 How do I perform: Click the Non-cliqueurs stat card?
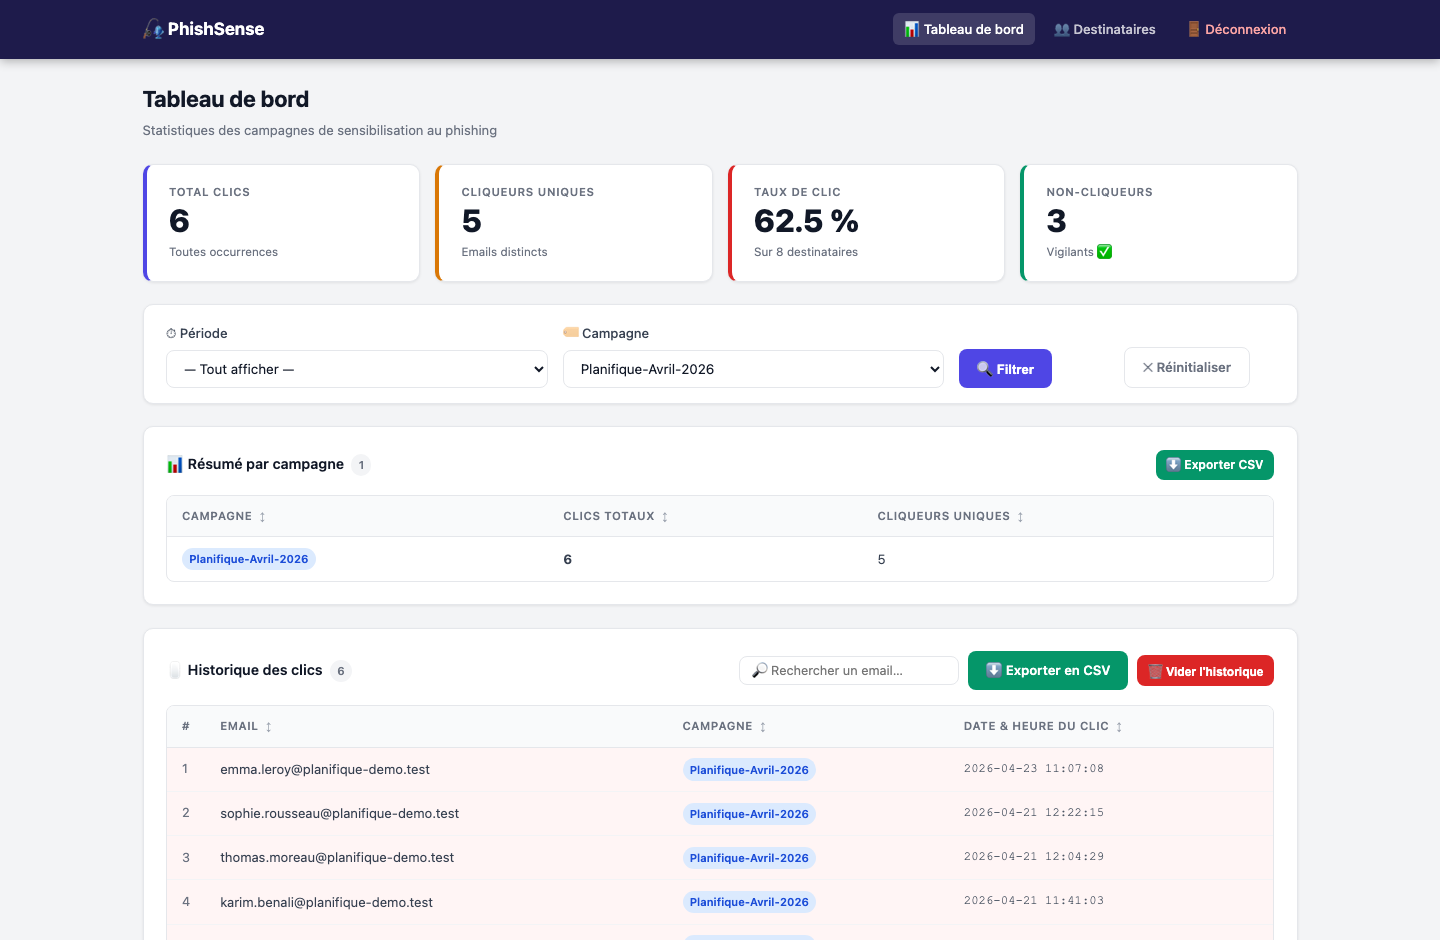pos(1159,223)
